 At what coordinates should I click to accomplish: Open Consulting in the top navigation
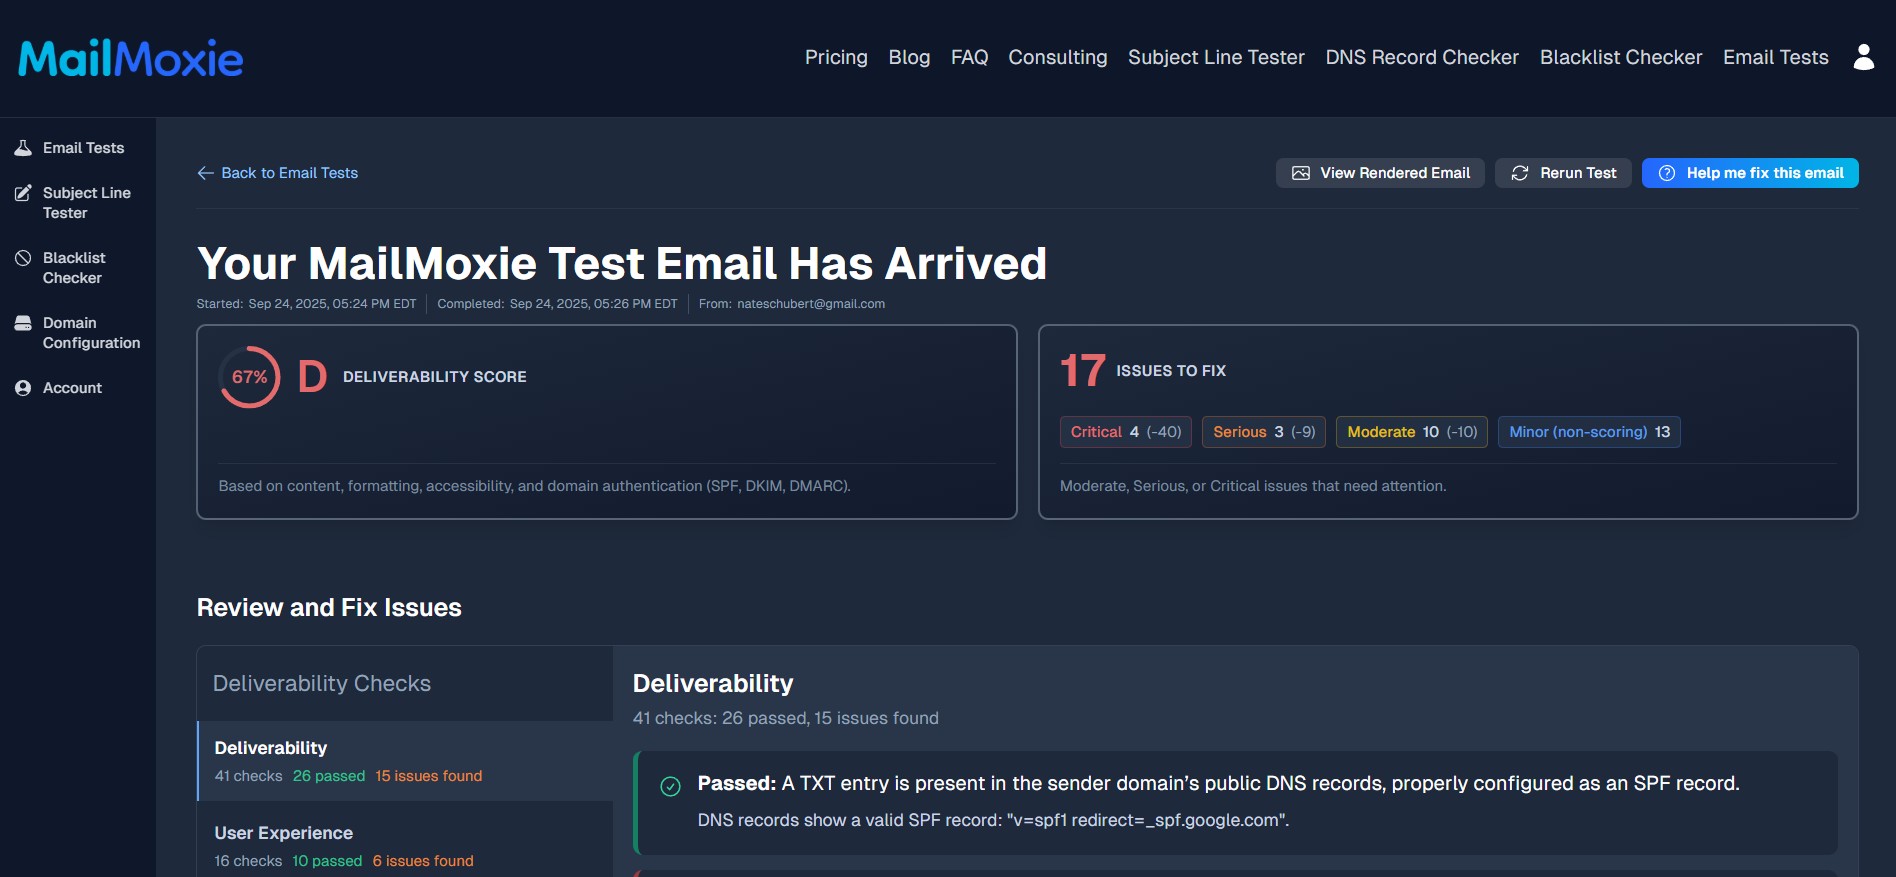coord(1058,57)
